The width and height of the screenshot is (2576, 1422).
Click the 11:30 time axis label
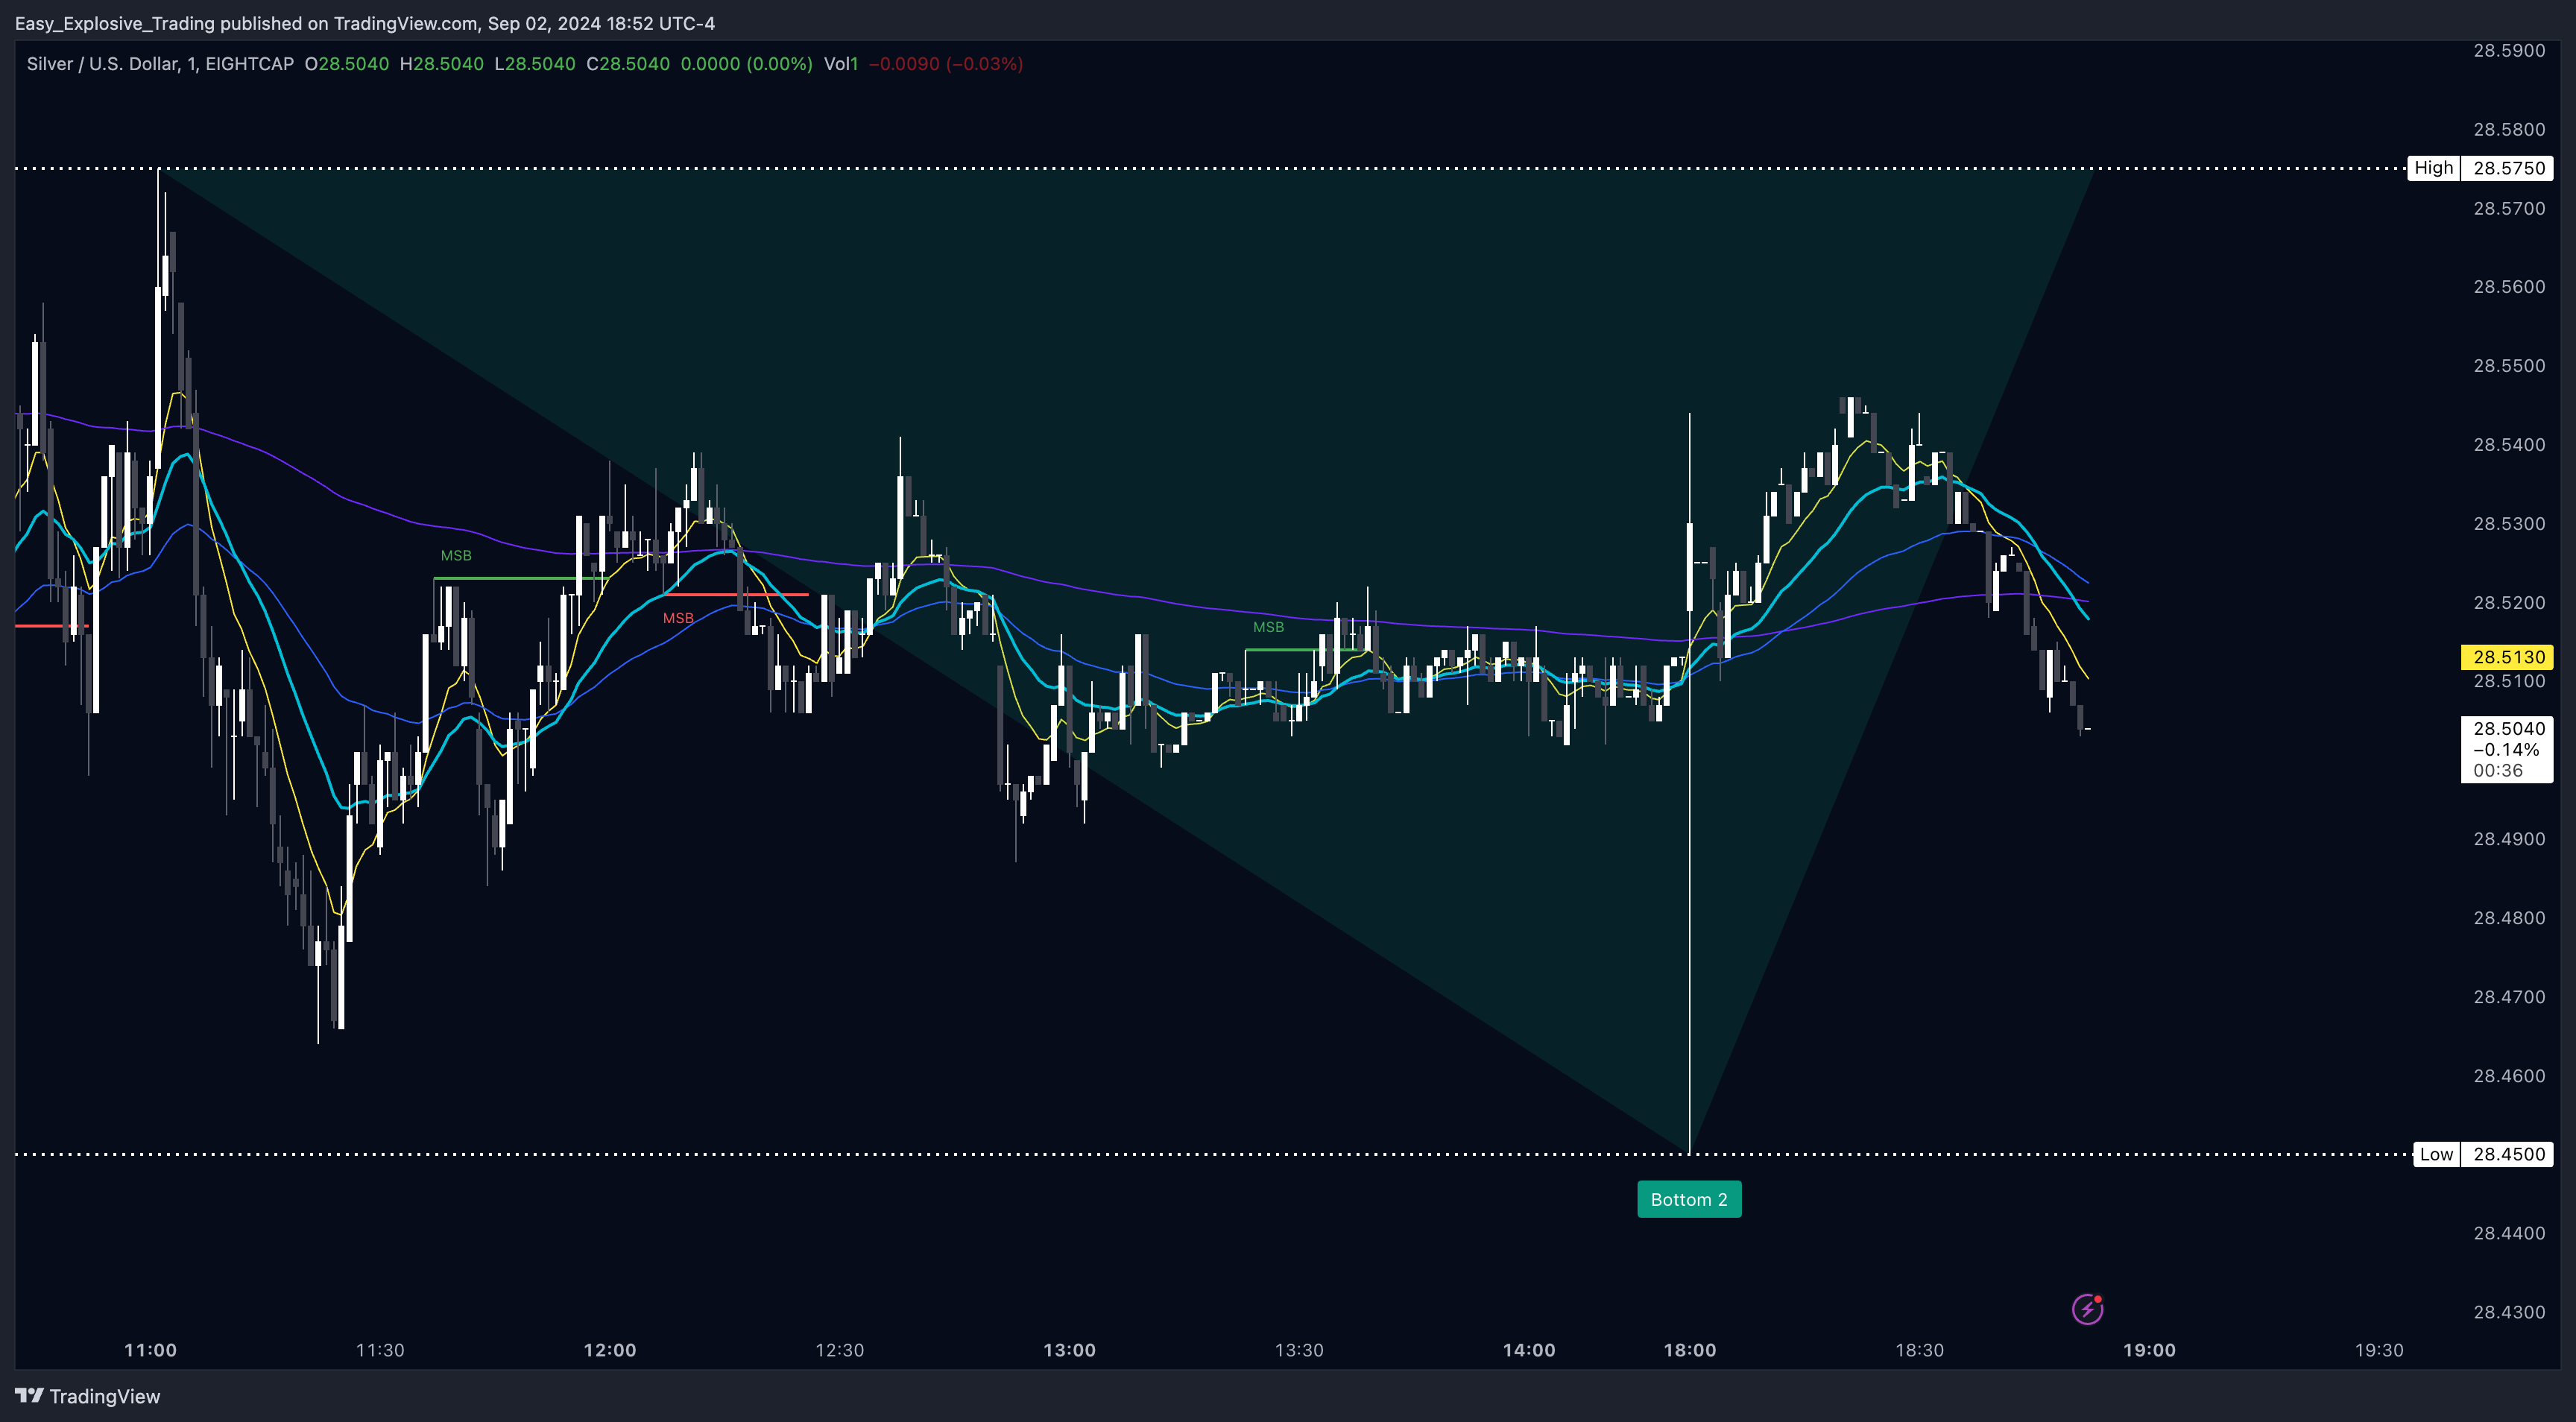(x=380, y=1350)
